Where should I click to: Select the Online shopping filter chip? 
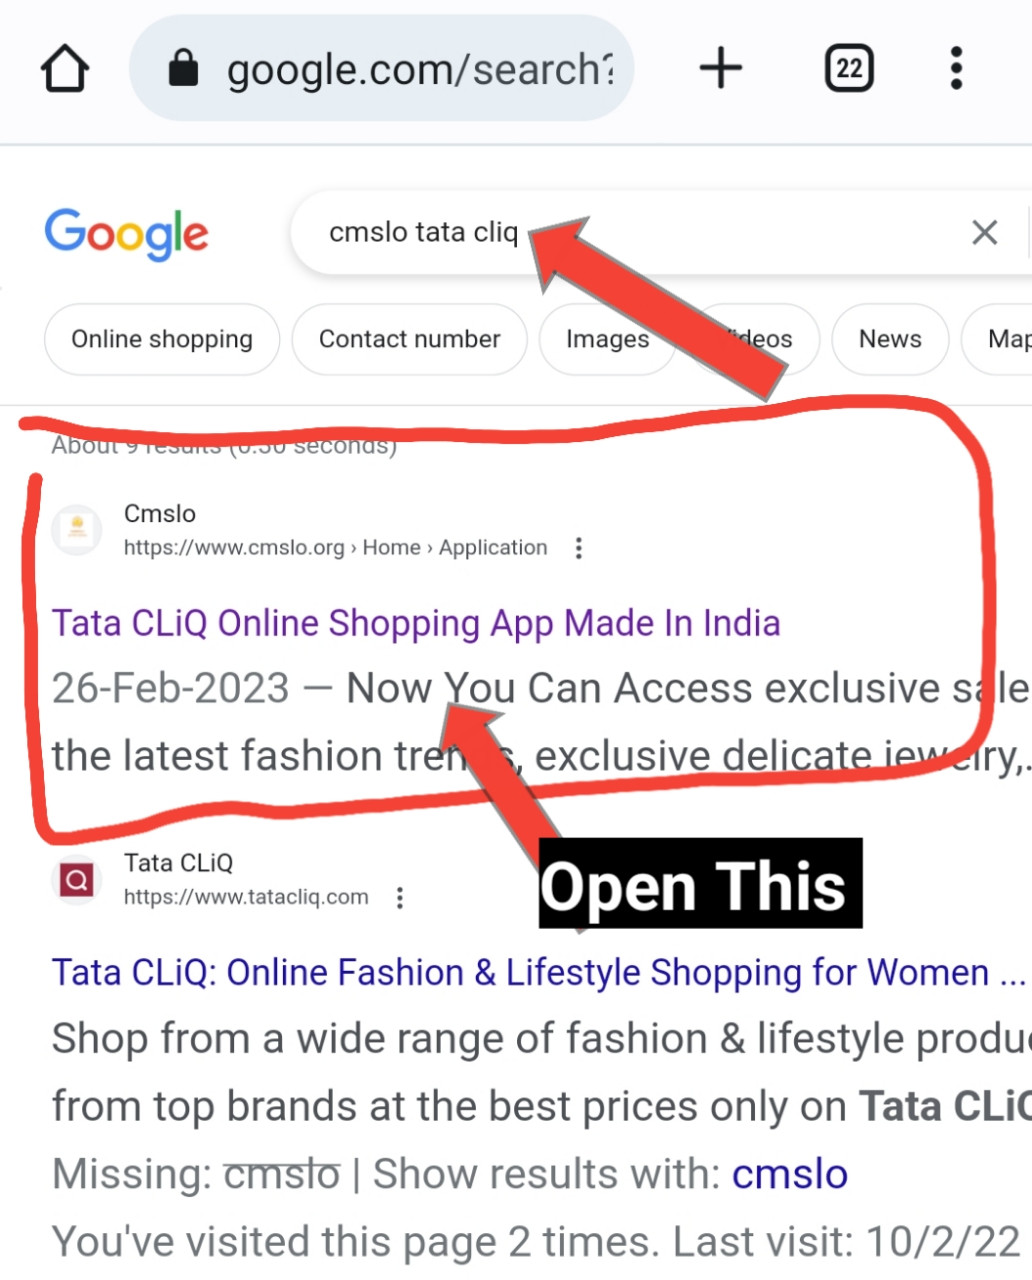[x=162, y=340]
